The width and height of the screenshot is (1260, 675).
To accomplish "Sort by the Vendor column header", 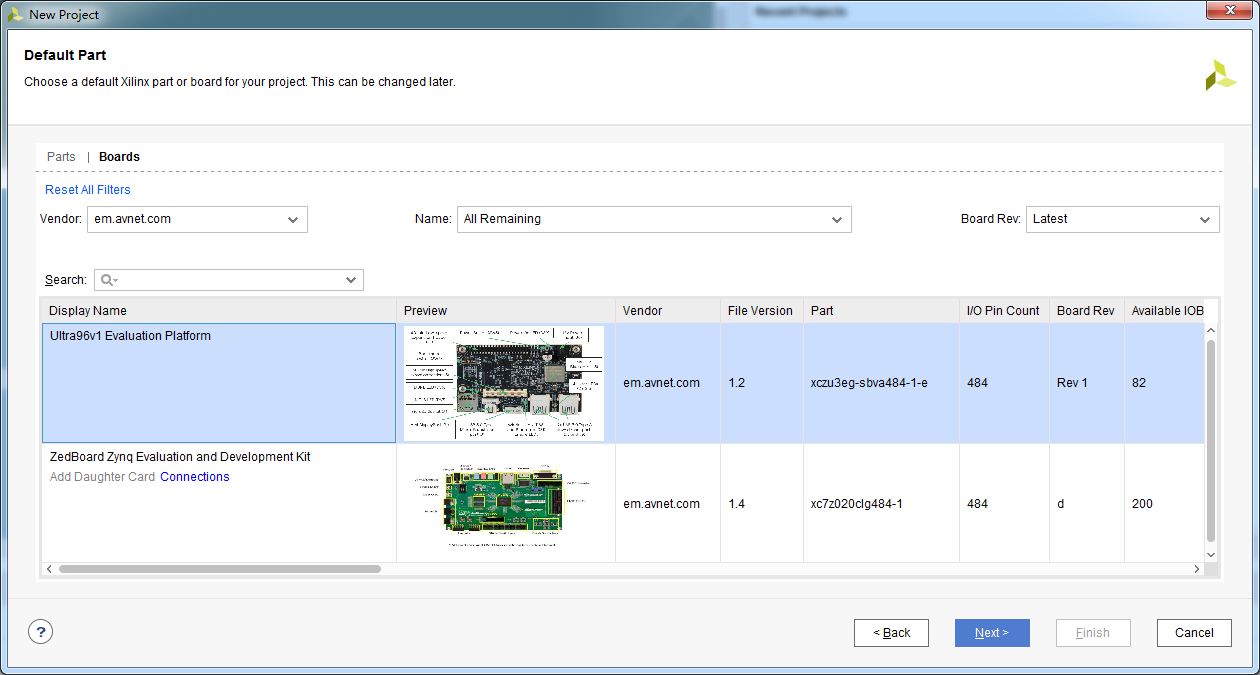I will coord(668,311).
